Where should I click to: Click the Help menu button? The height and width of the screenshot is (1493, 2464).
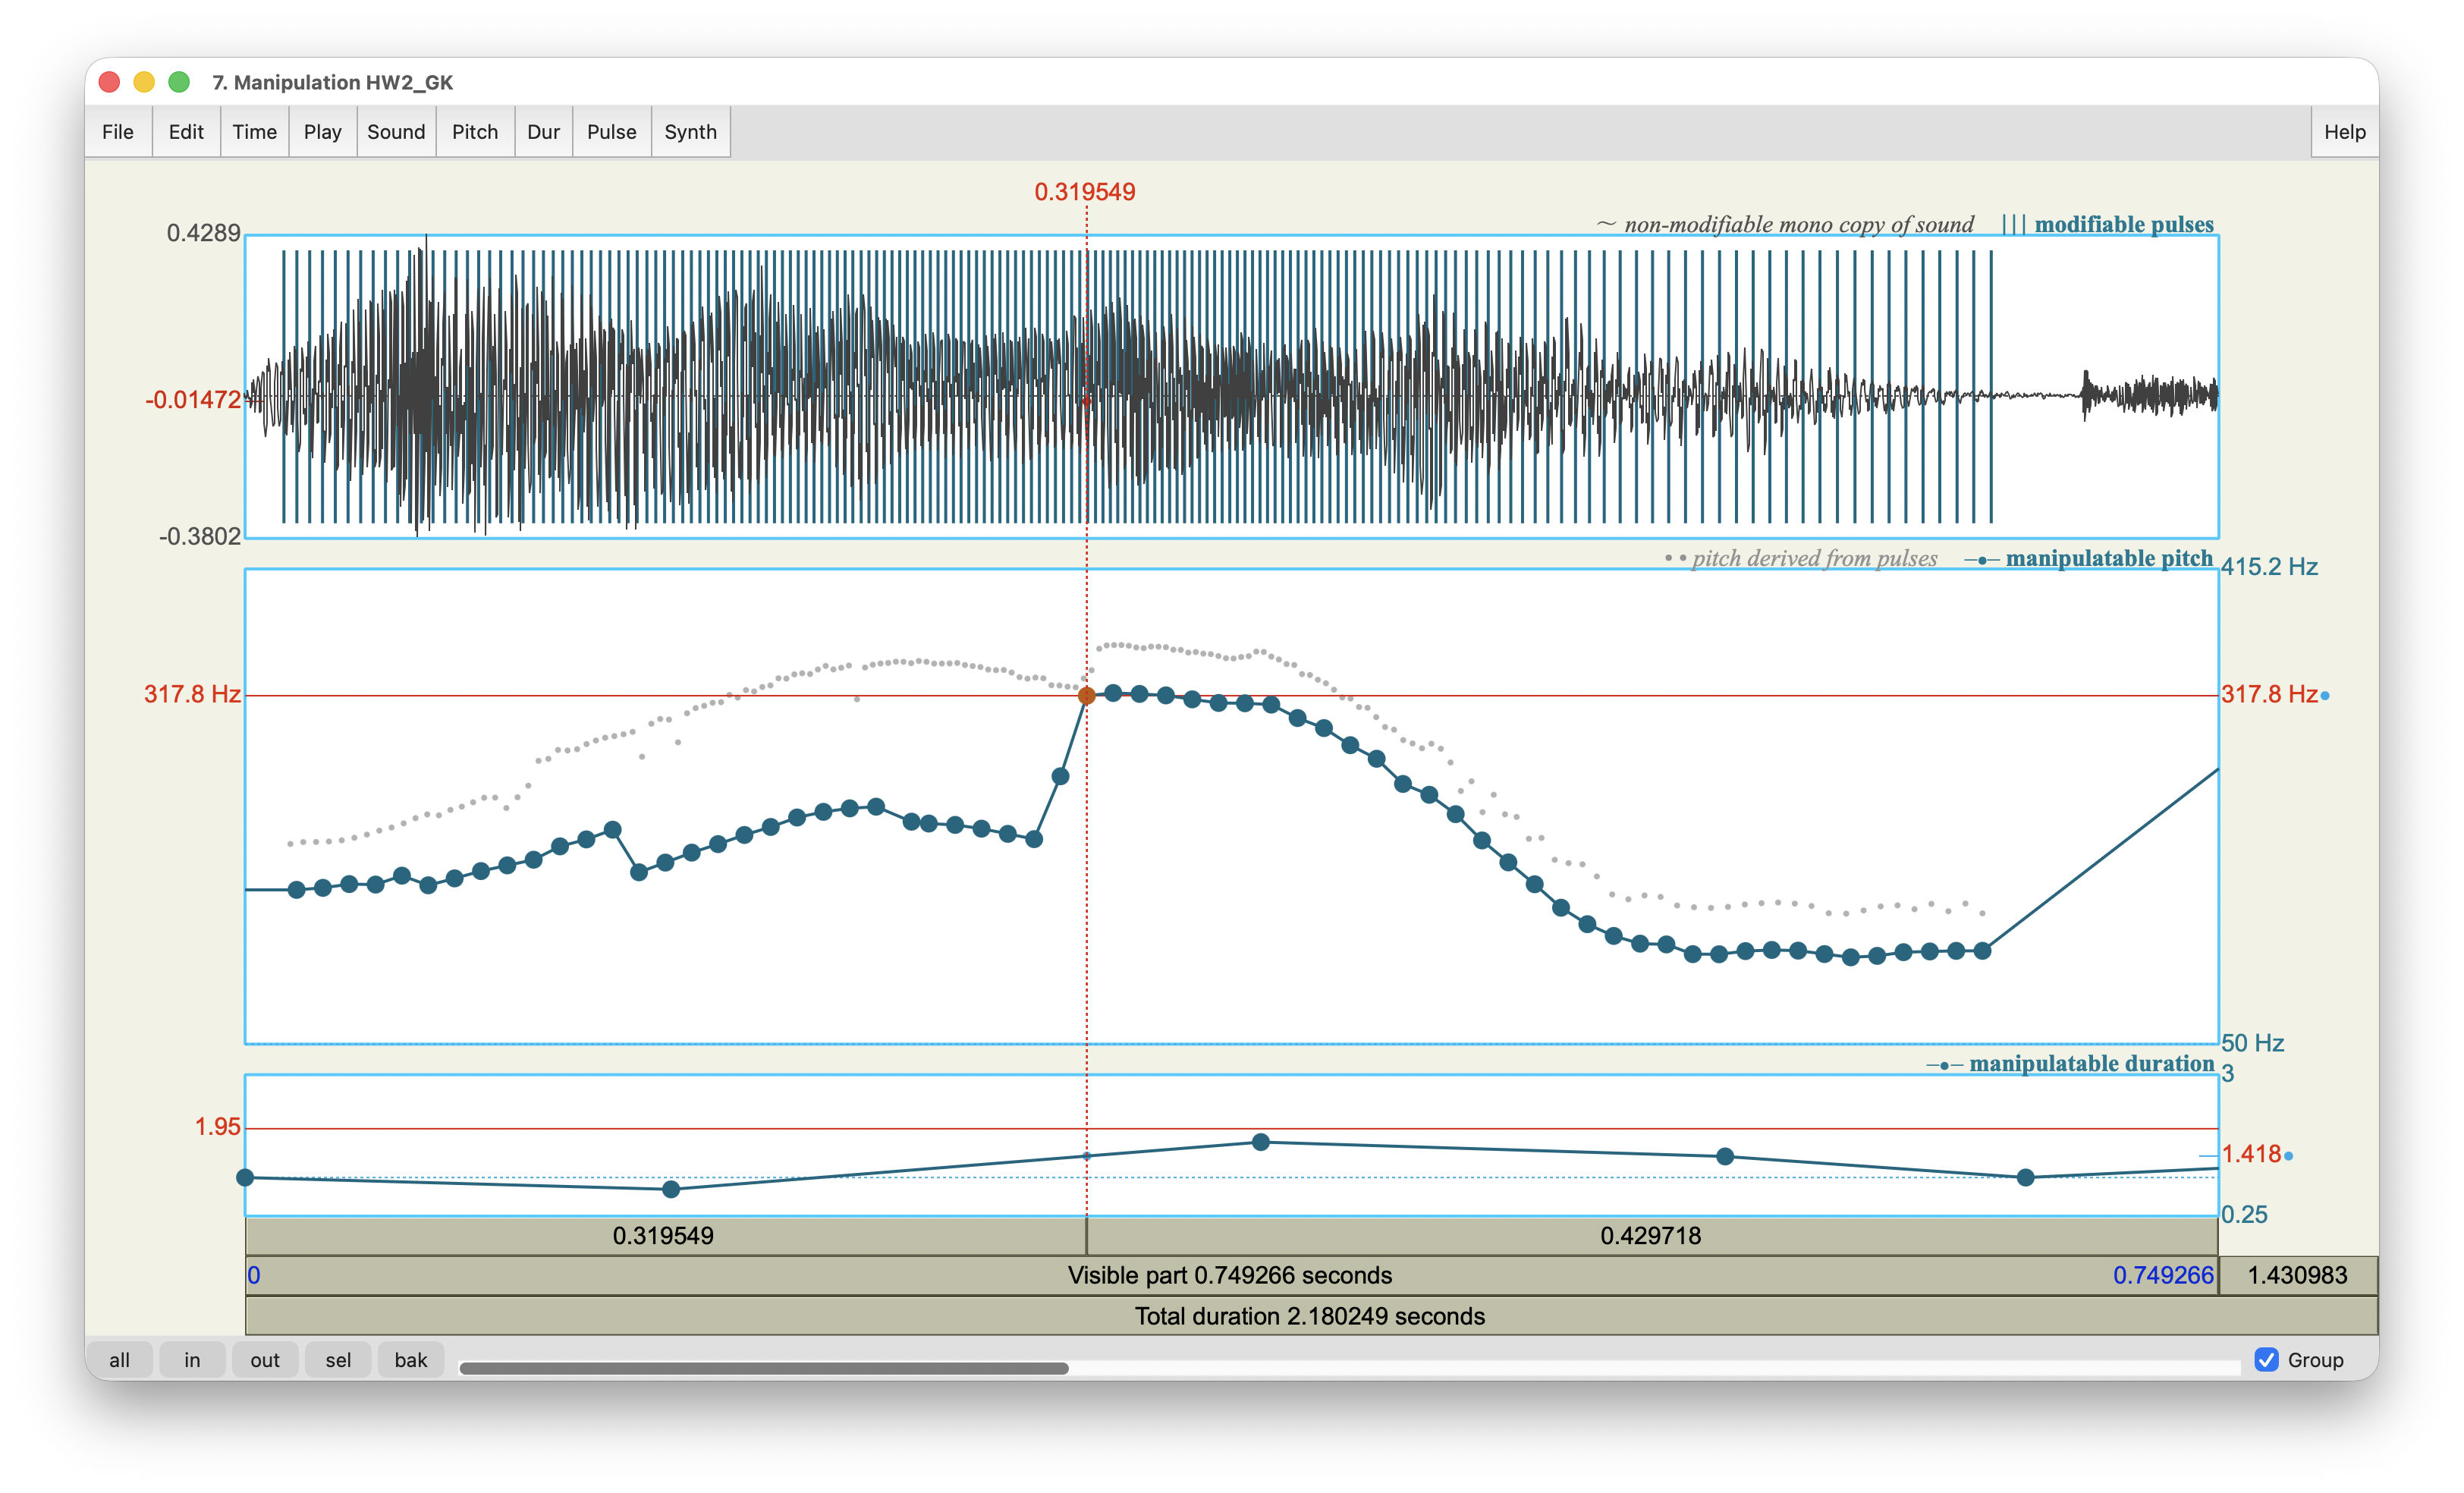click(2343, 132)
